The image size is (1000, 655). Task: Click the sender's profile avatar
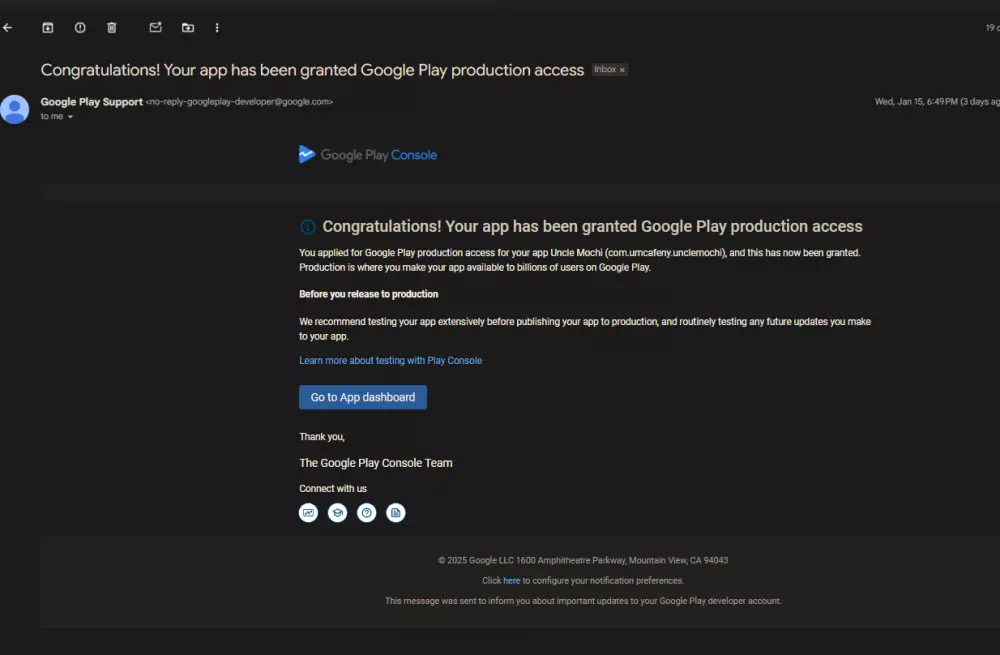click(15, 109)
